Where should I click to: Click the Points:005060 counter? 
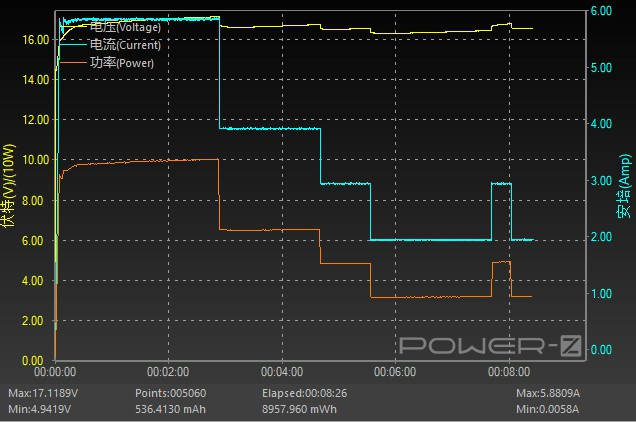(172, 392)
